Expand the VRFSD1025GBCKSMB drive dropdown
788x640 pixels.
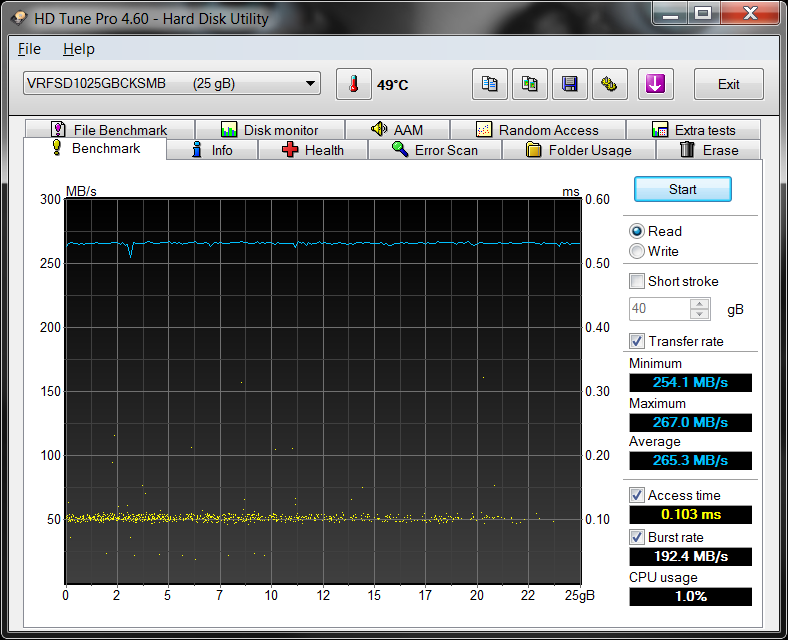pos(310,84)
